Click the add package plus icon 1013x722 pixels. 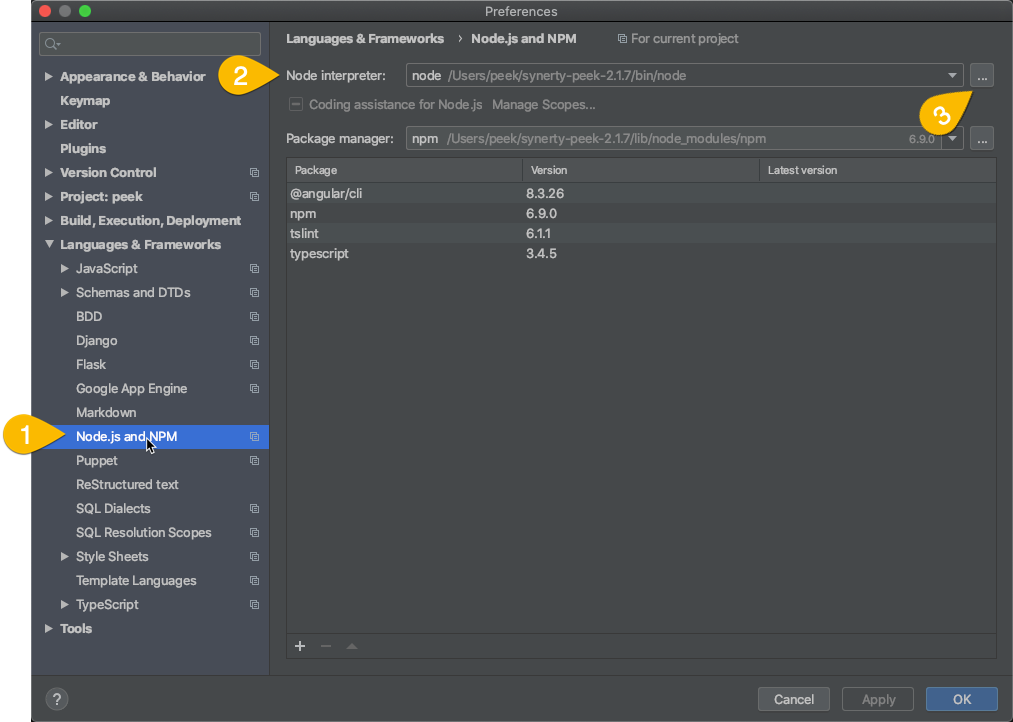300,646
